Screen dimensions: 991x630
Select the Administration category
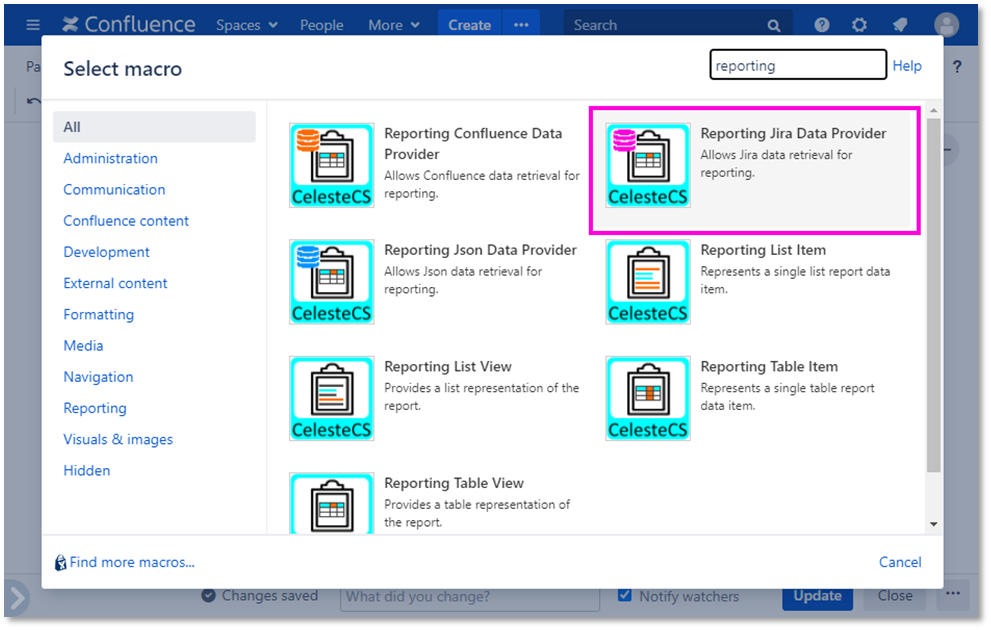pyautogui.click(x=110, y=159)
